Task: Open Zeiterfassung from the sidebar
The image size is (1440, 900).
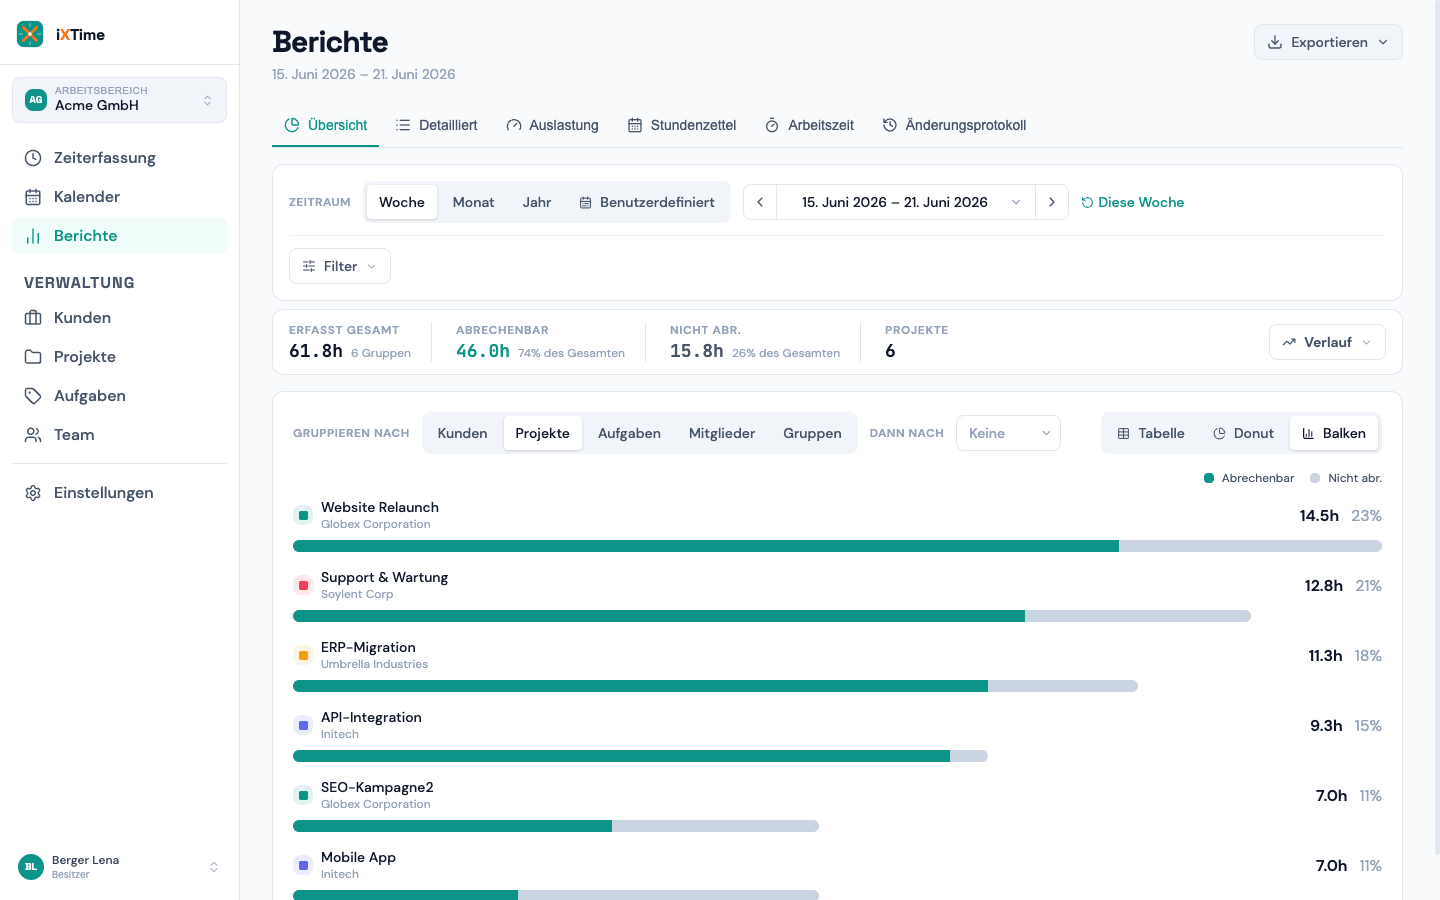Action: click(119, 158)
